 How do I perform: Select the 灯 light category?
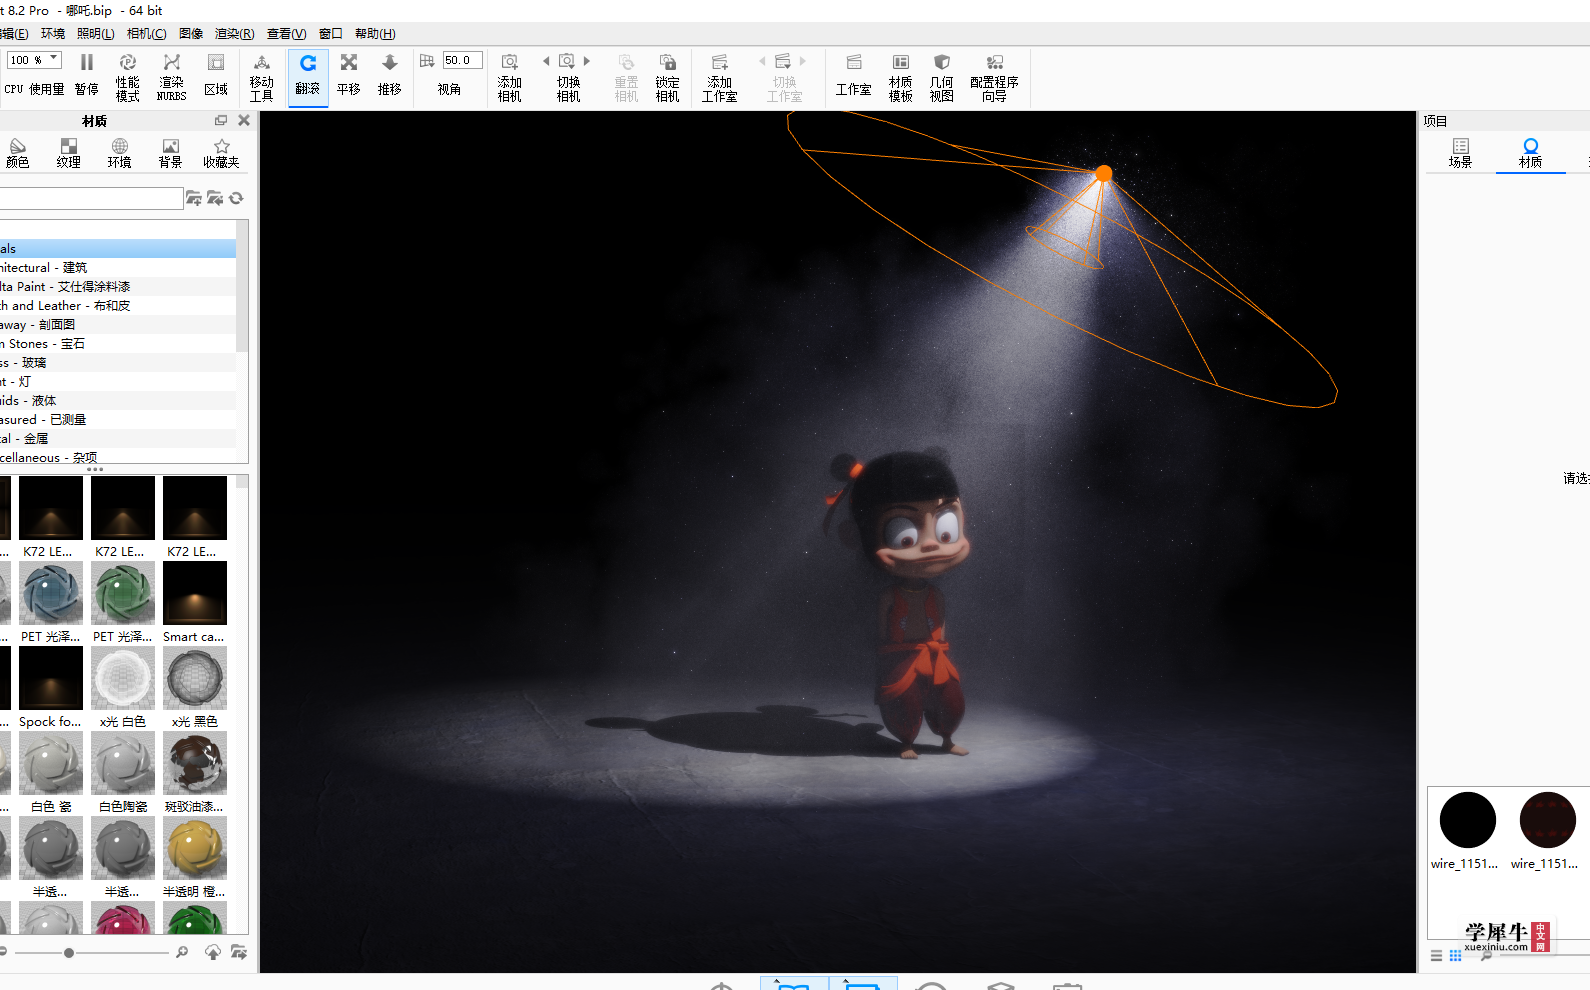(x=118, y=382)
